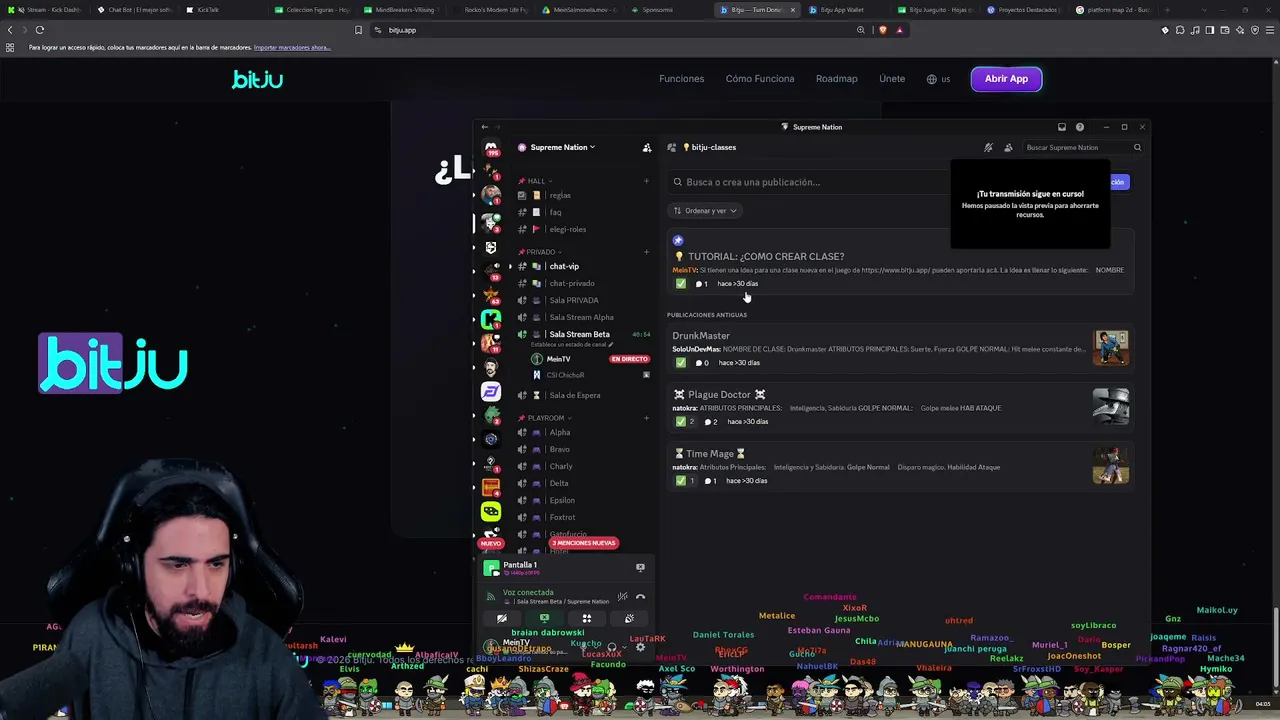Open notification settings bell in channel header
1280x720 pixels.
[988, 147]
